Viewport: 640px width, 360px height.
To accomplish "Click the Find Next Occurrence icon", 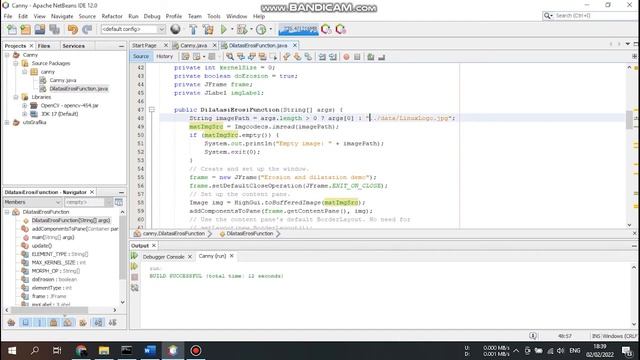I will click(x=251, y=57).
